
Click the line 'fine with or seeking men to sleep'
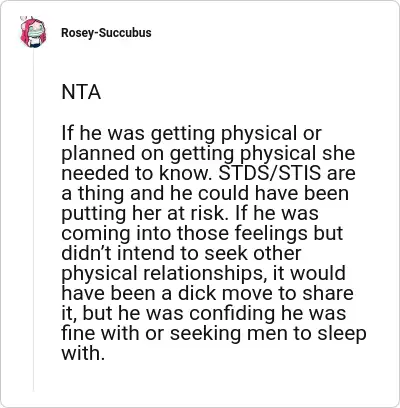[x=214, y=334]
